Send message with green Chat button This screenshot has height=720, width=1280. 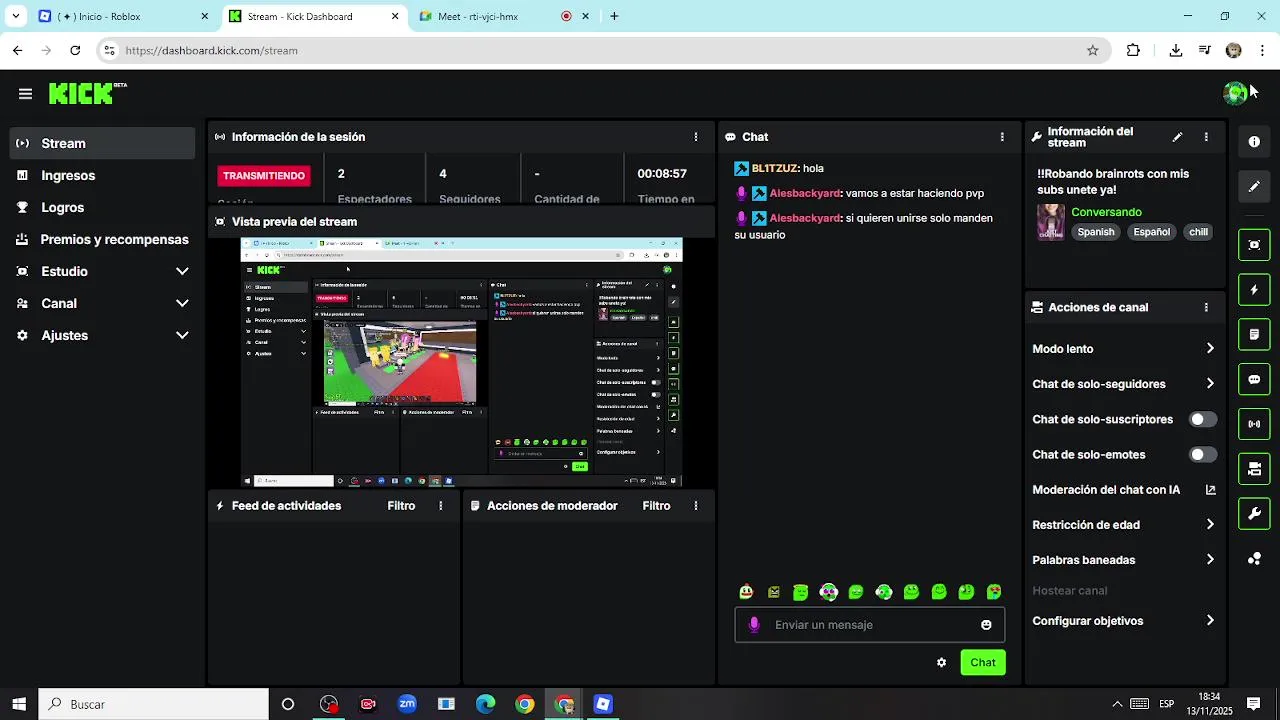[x=983, y=662]
